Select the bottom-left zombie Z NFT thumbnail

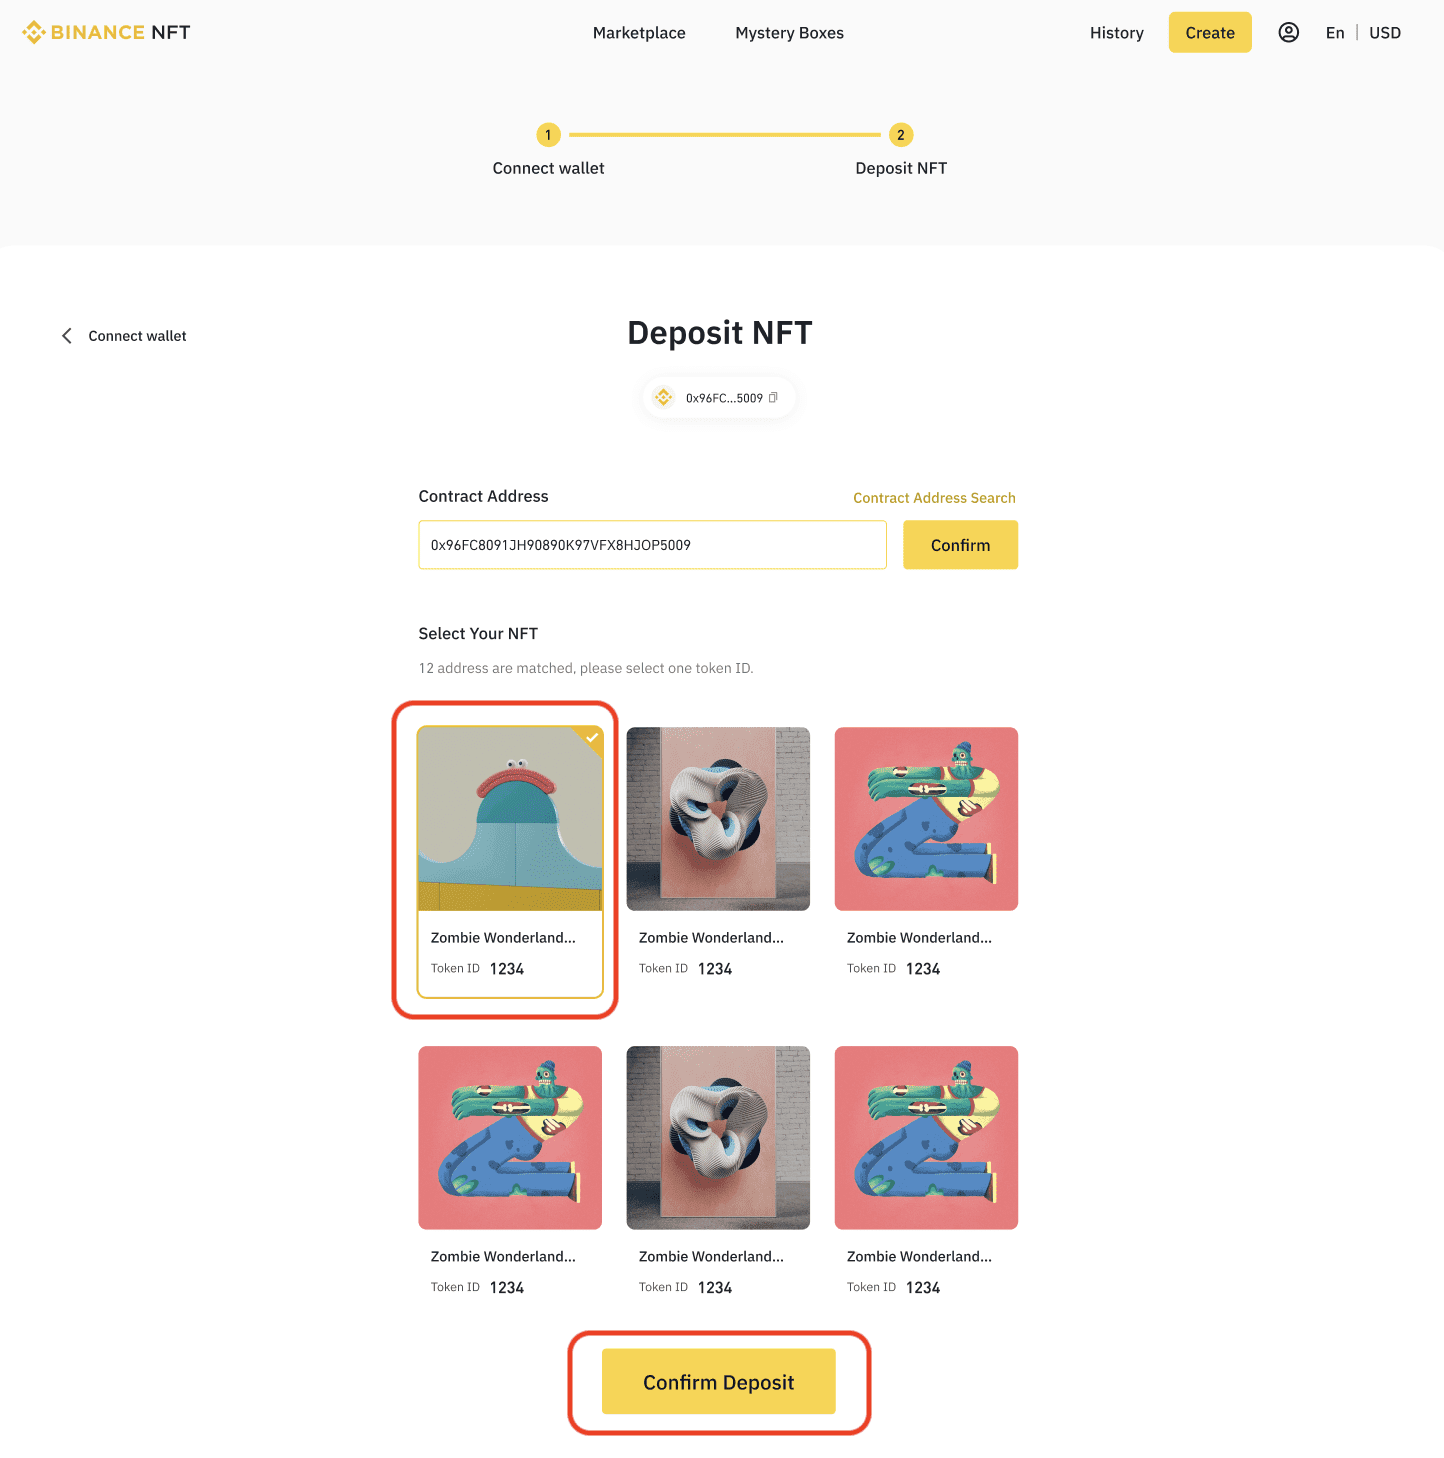coord(510,1138)
